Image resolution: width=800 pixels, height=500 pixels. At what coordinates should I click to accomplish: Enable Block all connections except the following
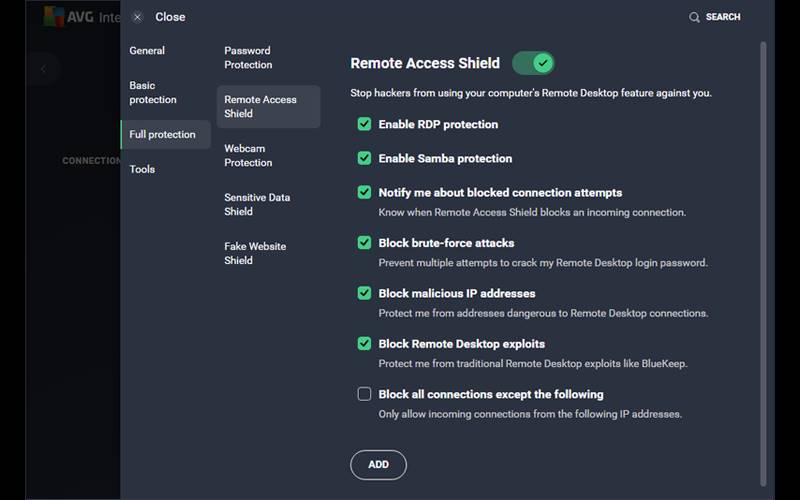(x=364, y=394)
